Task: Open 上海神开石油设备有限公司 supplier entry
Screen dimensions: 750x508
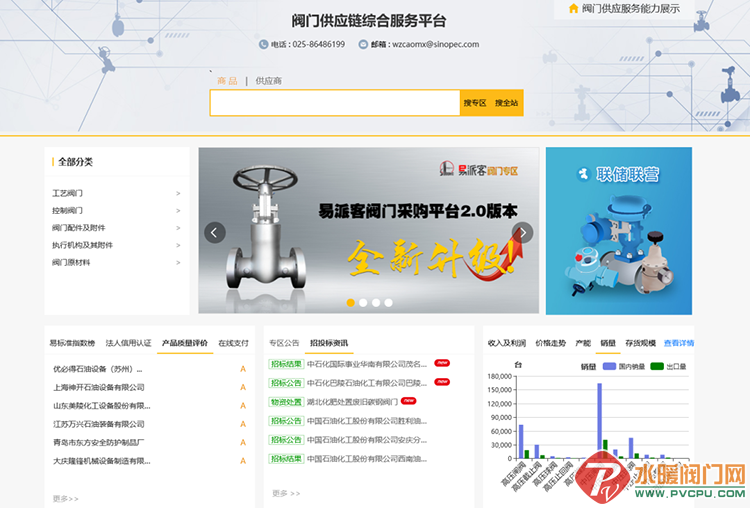Action: point(99,387)
